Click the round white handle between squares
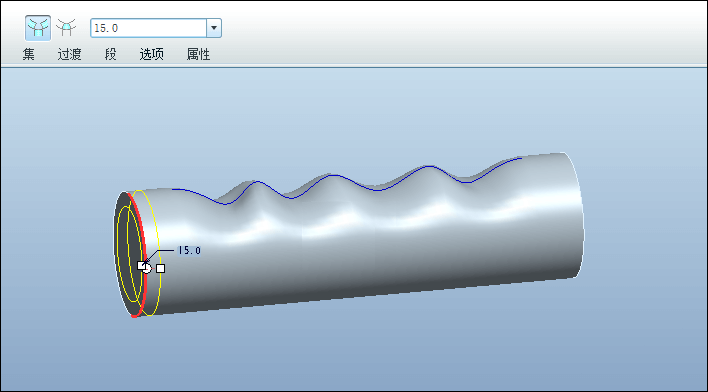 [148, 269]
